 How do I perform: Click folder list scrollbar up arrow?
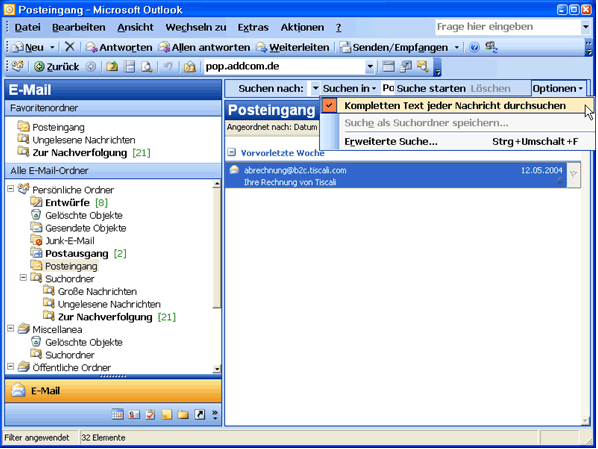coord(217,184)
